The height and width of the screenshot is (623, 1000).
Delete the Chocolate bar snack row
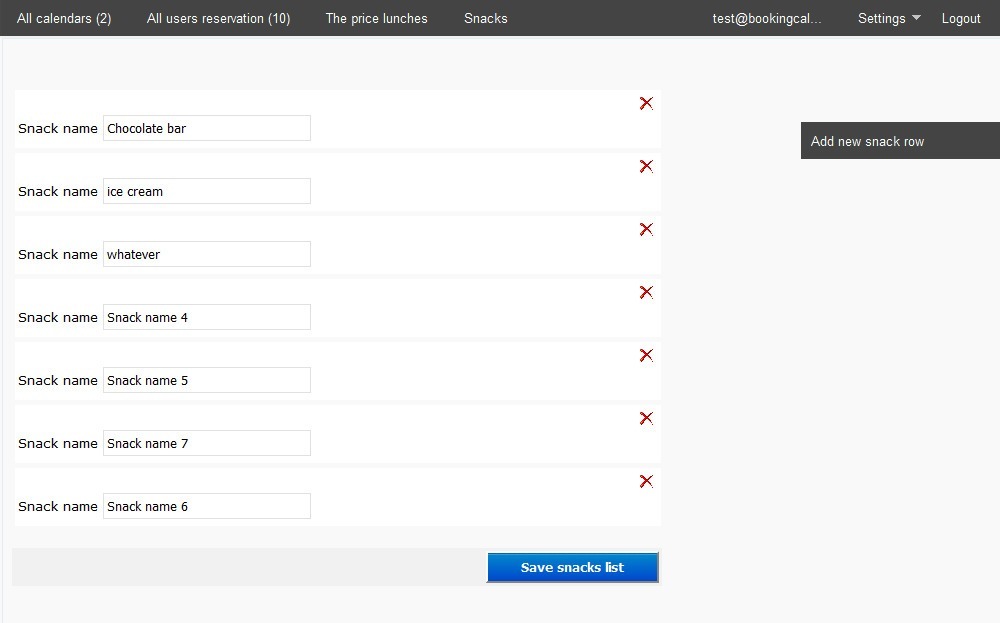pyautogui.click(x=646, y=103)
